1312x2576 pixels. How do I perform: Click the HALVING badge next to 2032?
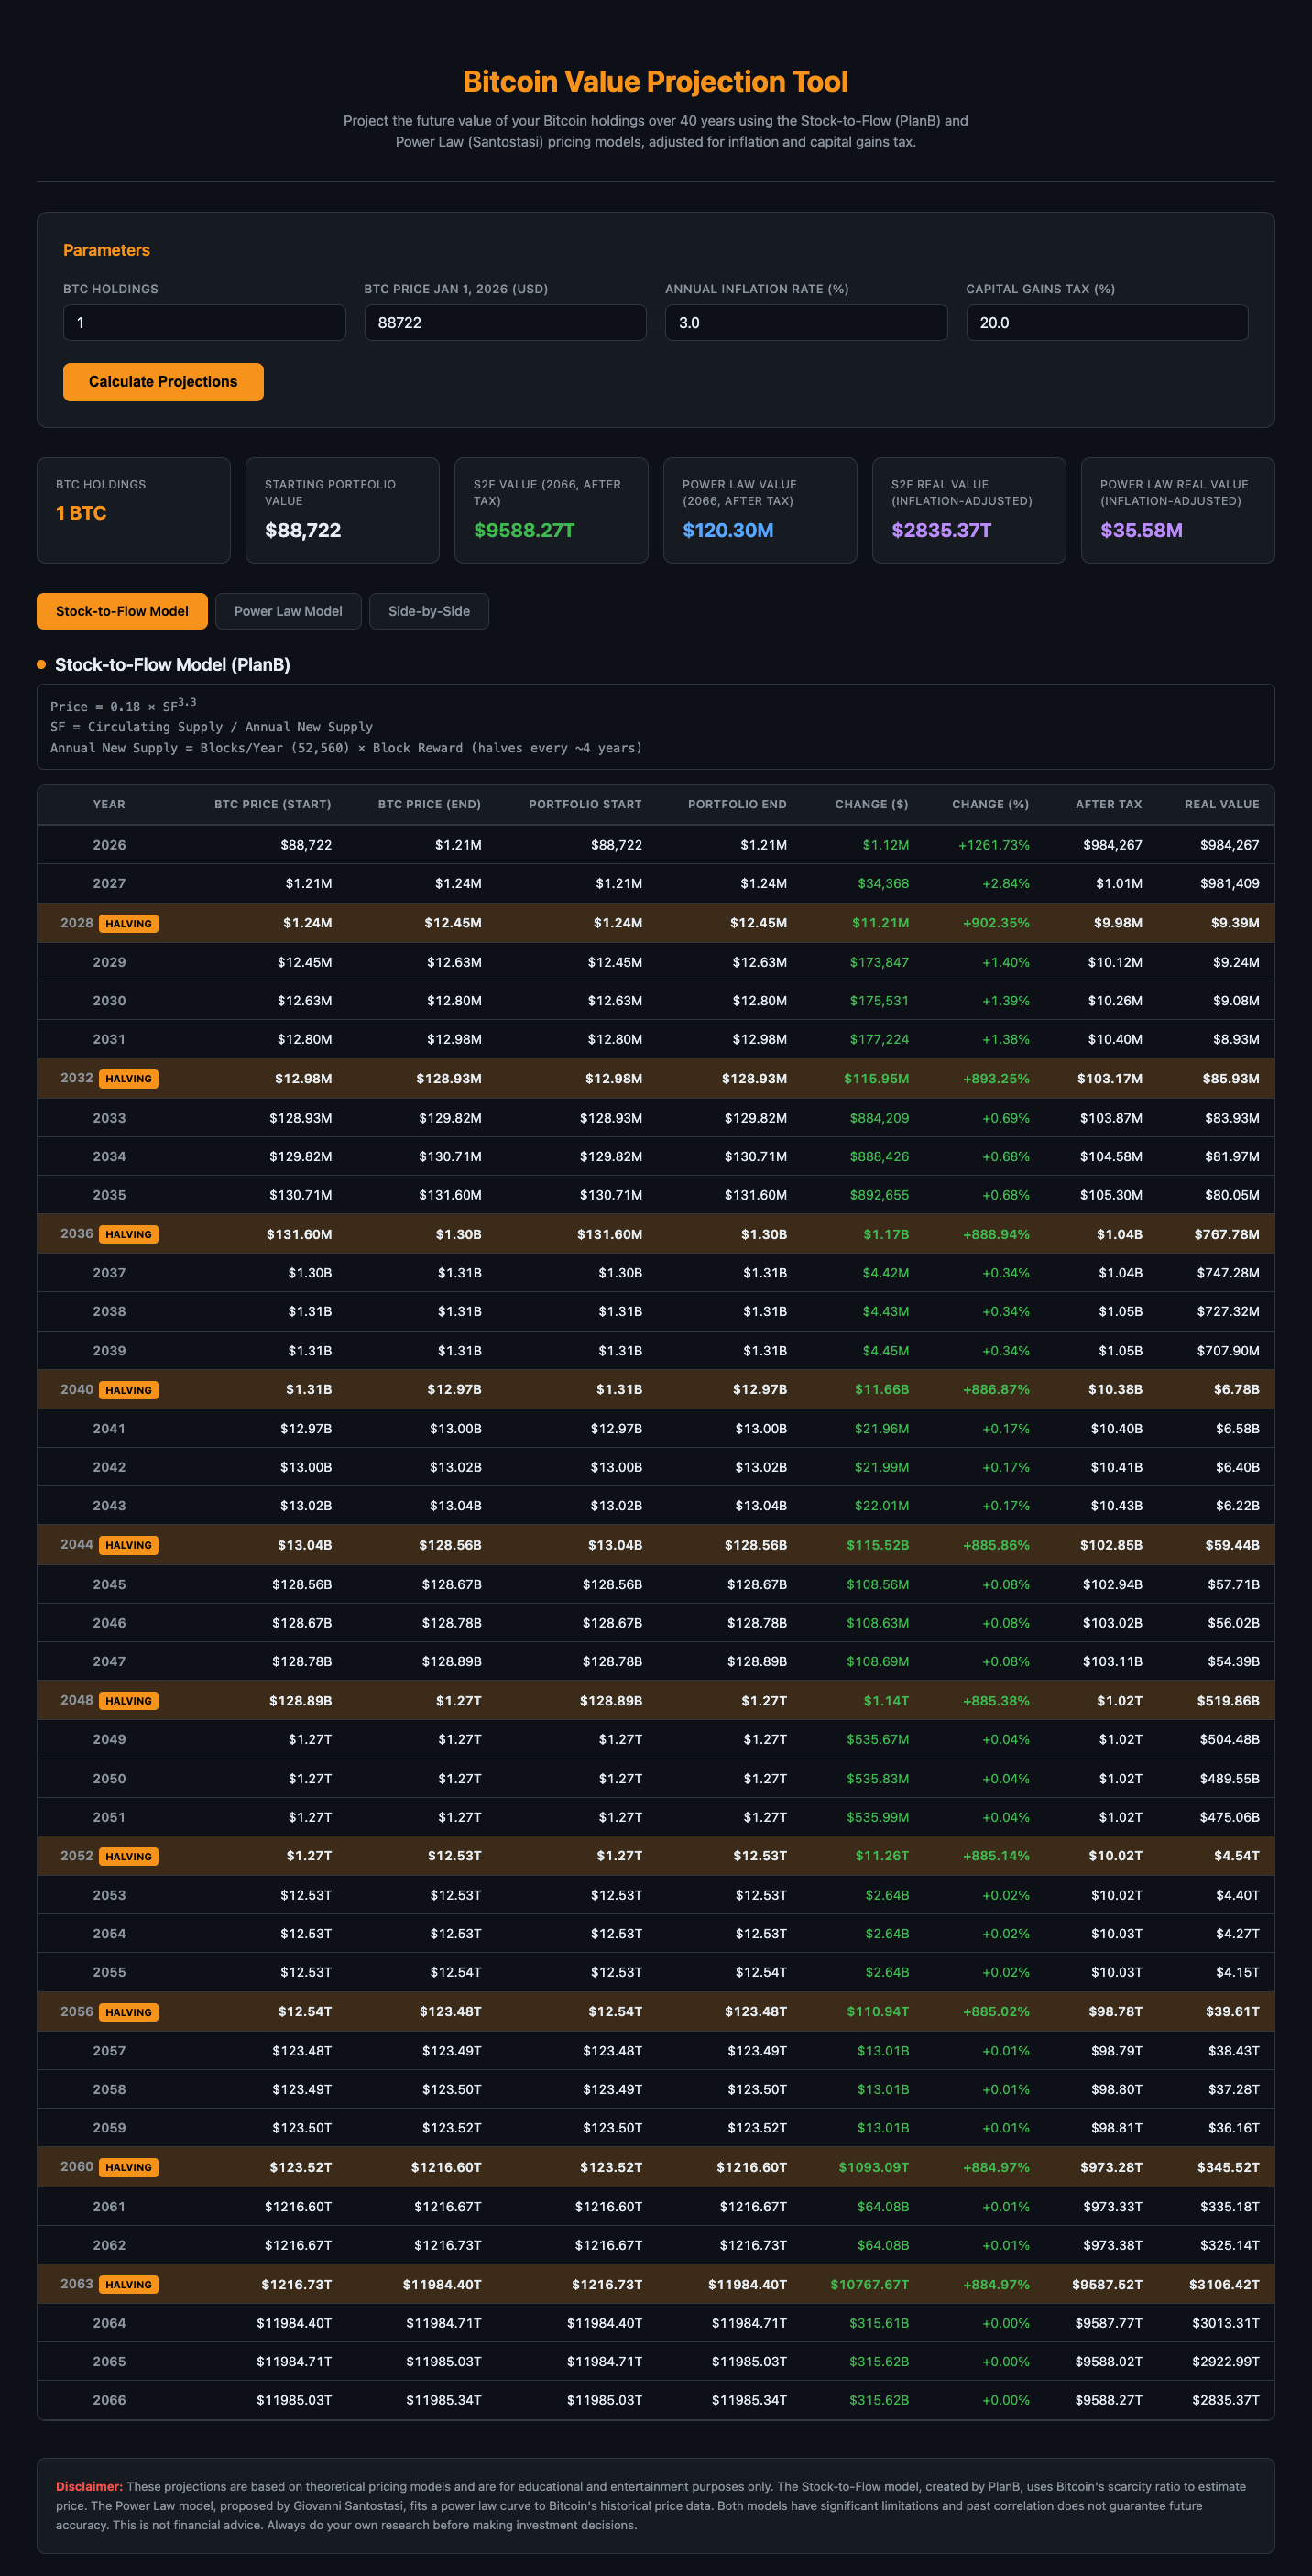129,1079
